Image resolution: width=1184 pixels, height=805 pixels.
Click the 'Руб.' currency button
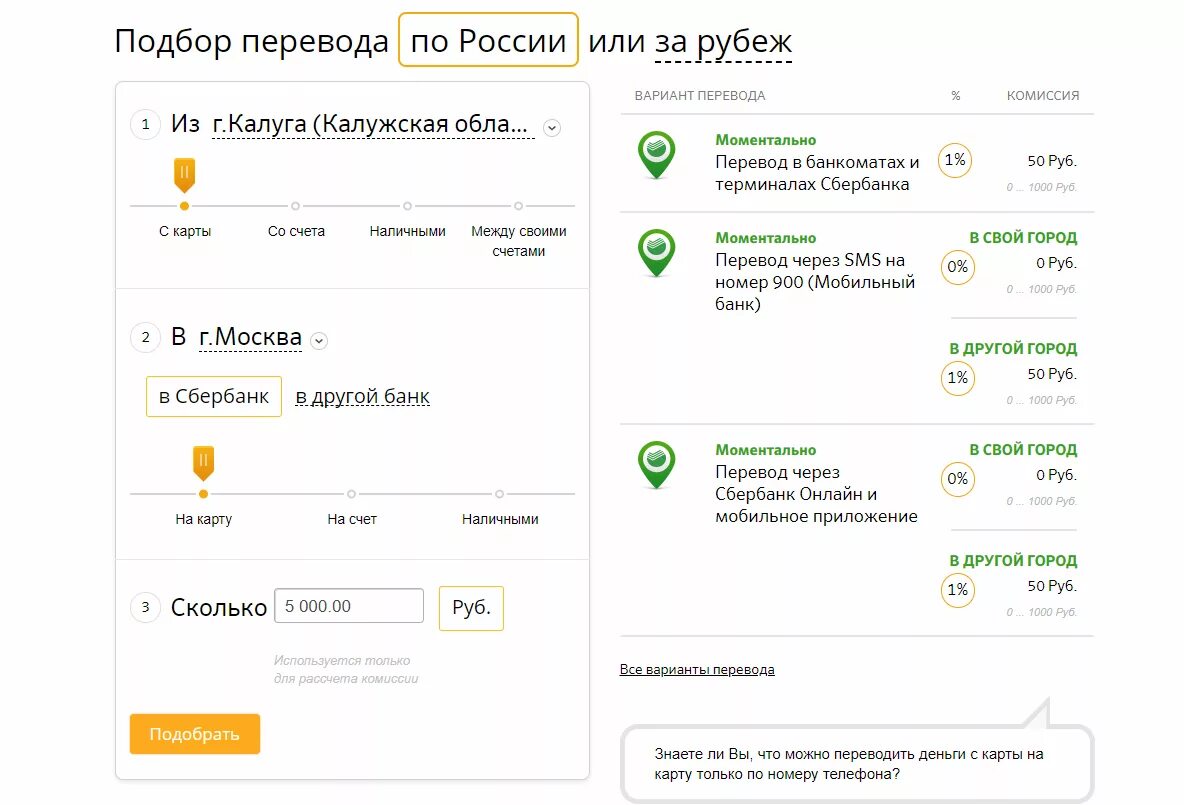[471, 608]
